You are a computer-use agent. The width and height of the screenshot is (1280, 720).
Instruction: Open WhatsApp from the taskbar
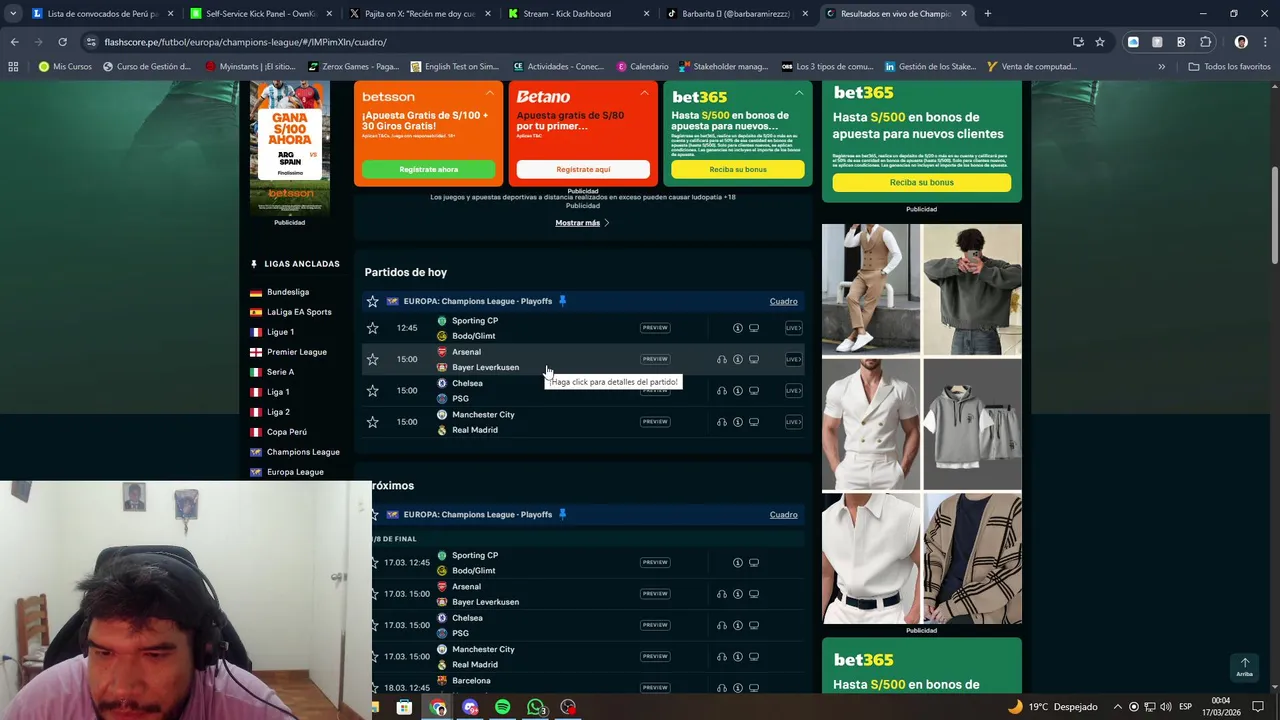pyautogui.click(x=535, y=707)
